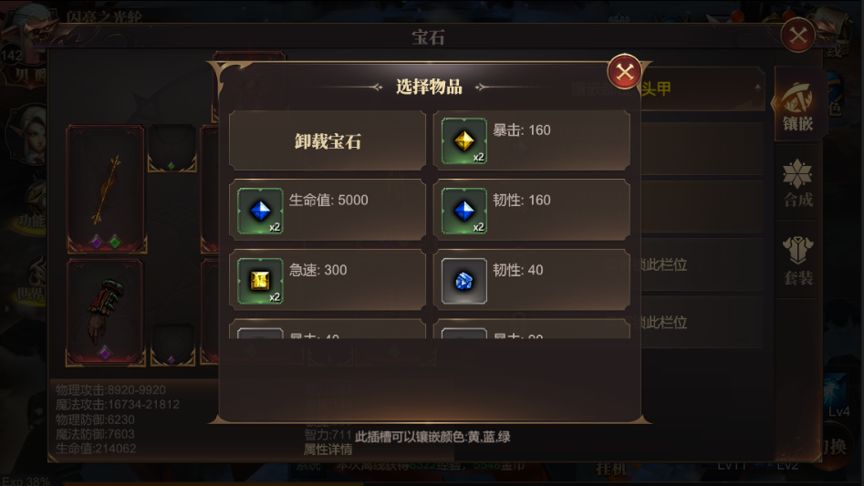Select the yellow square 急速 300 gem
864x486 pixels.
(260, 281)
